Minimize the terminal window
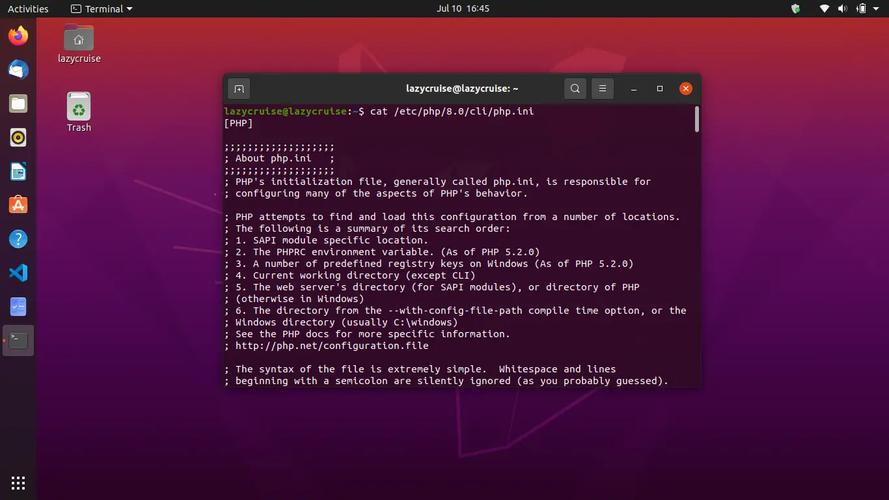The image size is (889, 500). (634, 89)
